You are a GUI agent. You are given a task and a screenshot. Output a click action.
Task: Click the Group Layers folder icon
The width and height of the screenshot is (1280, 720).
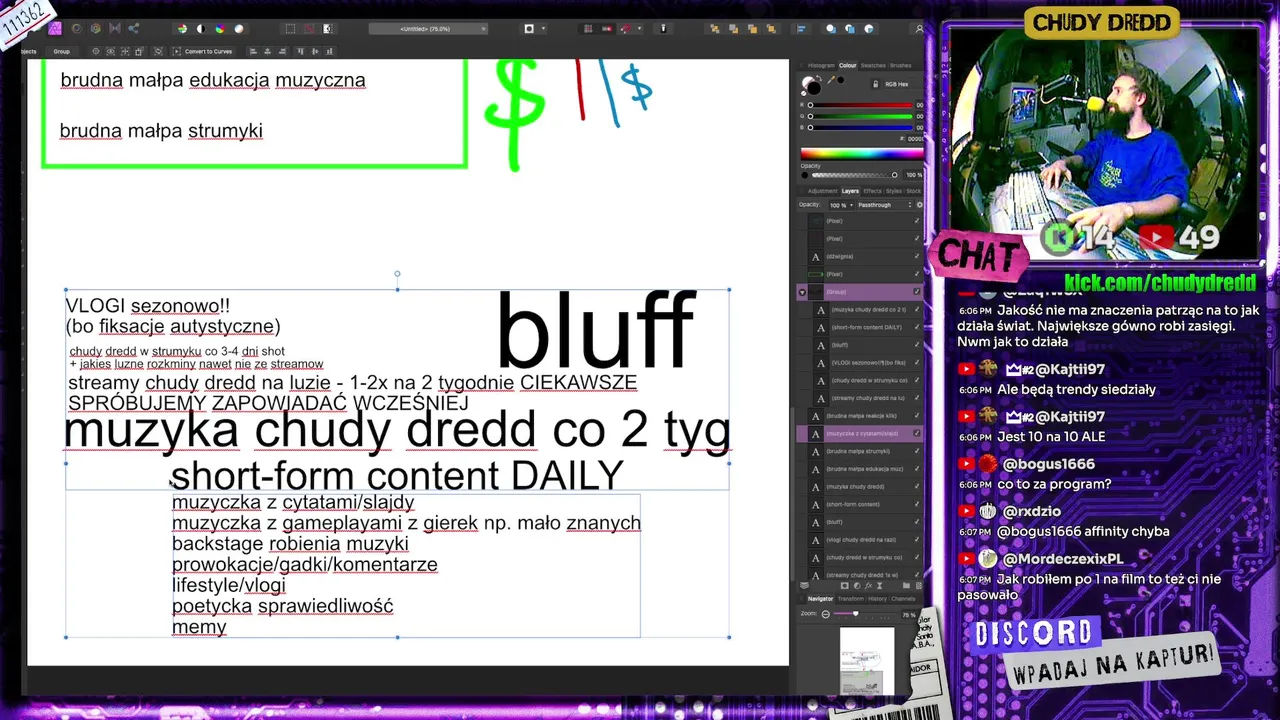[x=906, y=586]
